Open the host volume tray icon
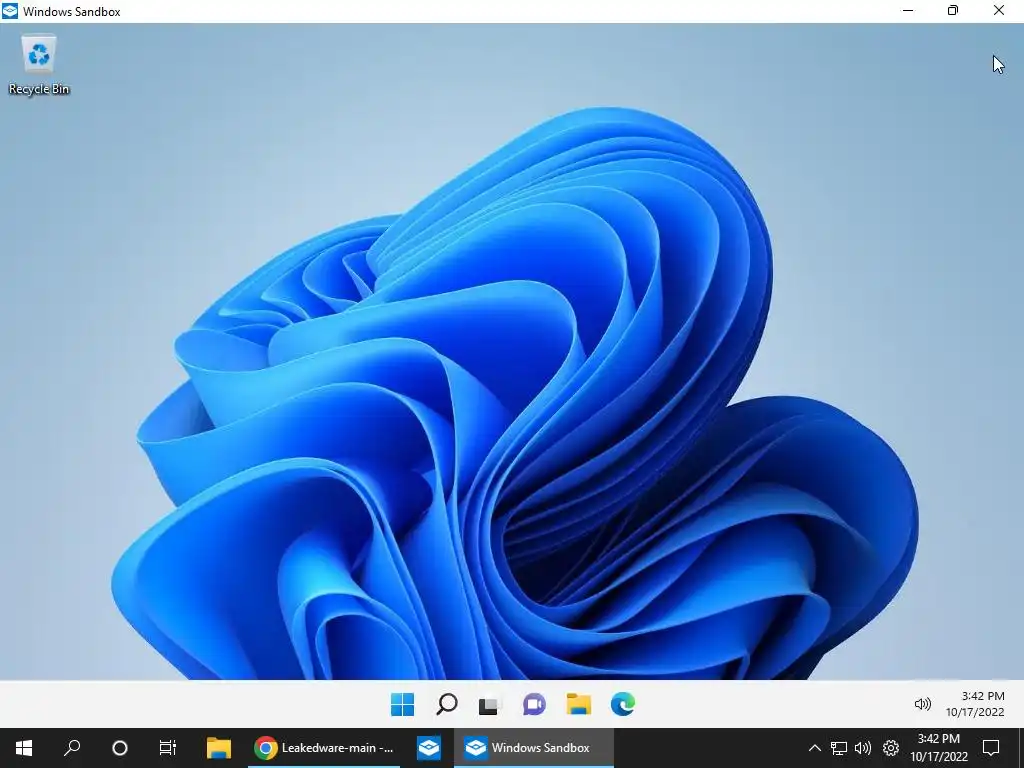This screenshot has width=1024, height=768. click(863, 748)
